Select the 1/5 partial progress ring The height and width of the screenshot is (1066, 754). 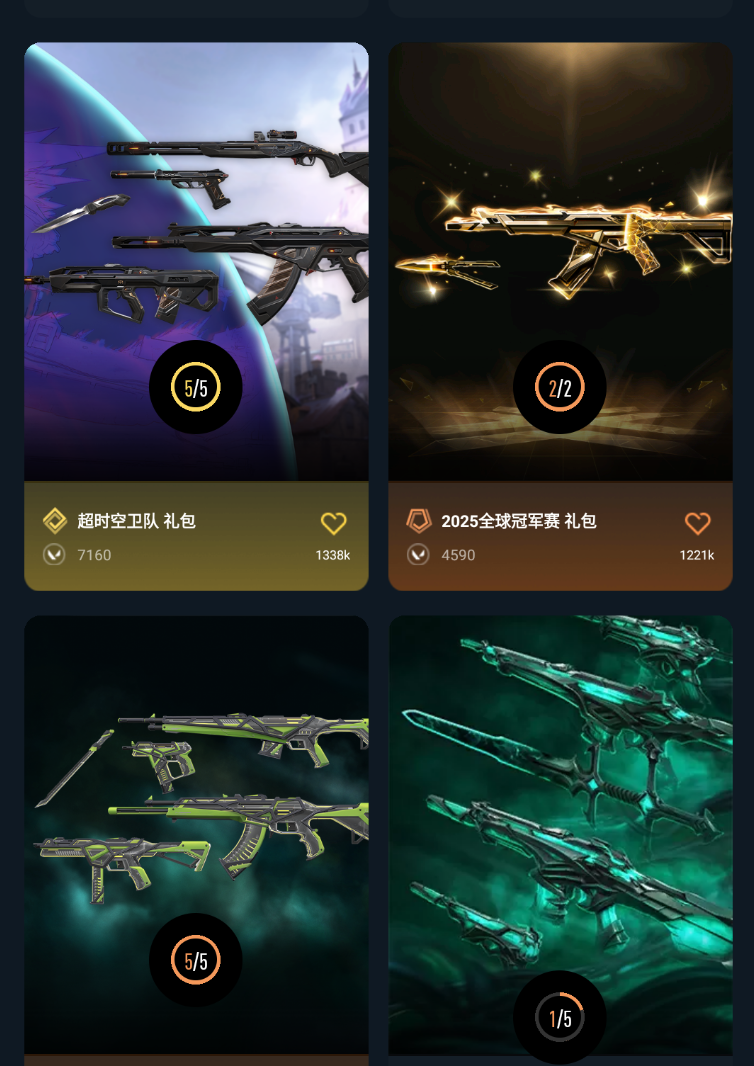tap(560, 1018)
